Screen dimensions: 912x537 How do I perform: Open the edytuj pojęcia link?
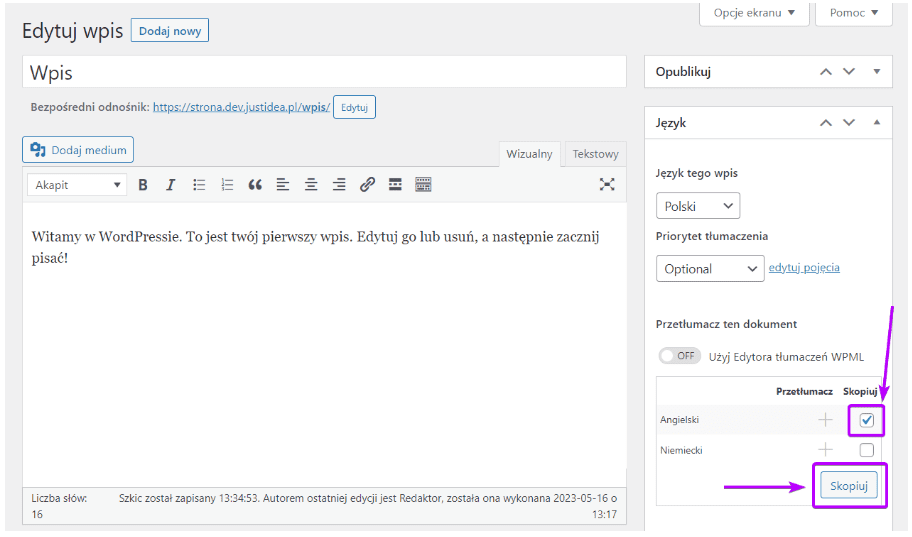tap(804, 268)
